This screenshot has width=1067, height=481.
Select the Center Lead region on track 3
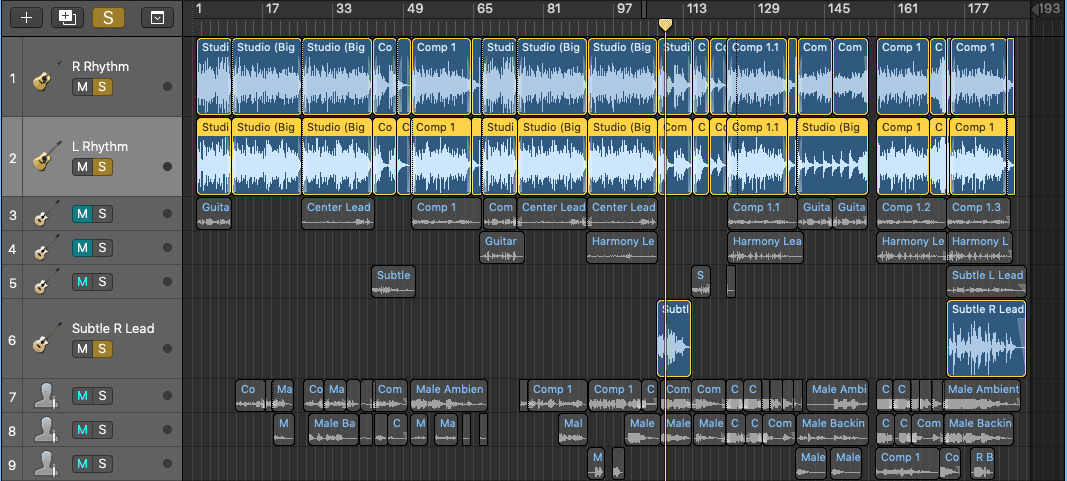point(338,213)
